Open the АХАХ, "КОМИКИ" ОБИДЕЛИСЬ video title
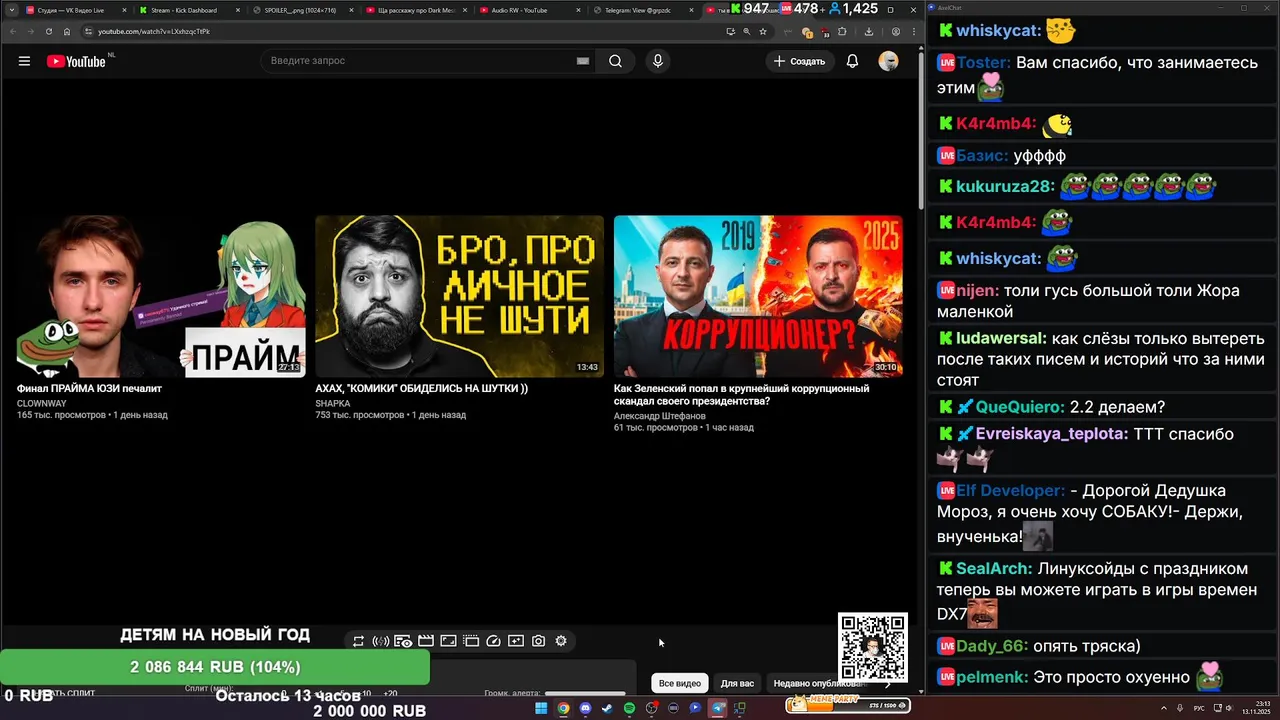This screenshot has width=1280, height=720. [421, 388]
